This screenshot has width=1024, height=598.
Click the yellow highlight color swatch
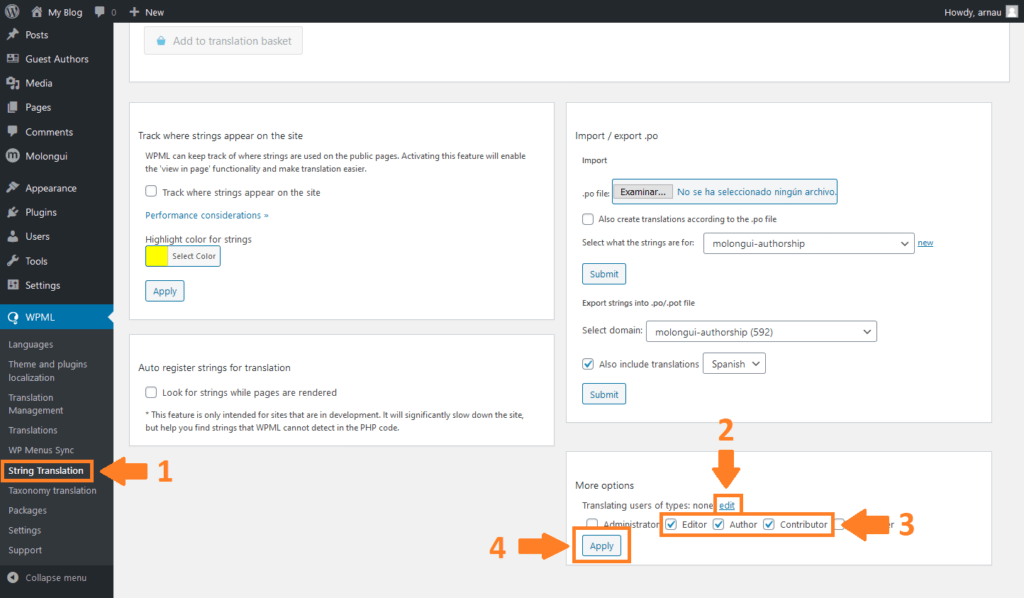tap(157, 256)
